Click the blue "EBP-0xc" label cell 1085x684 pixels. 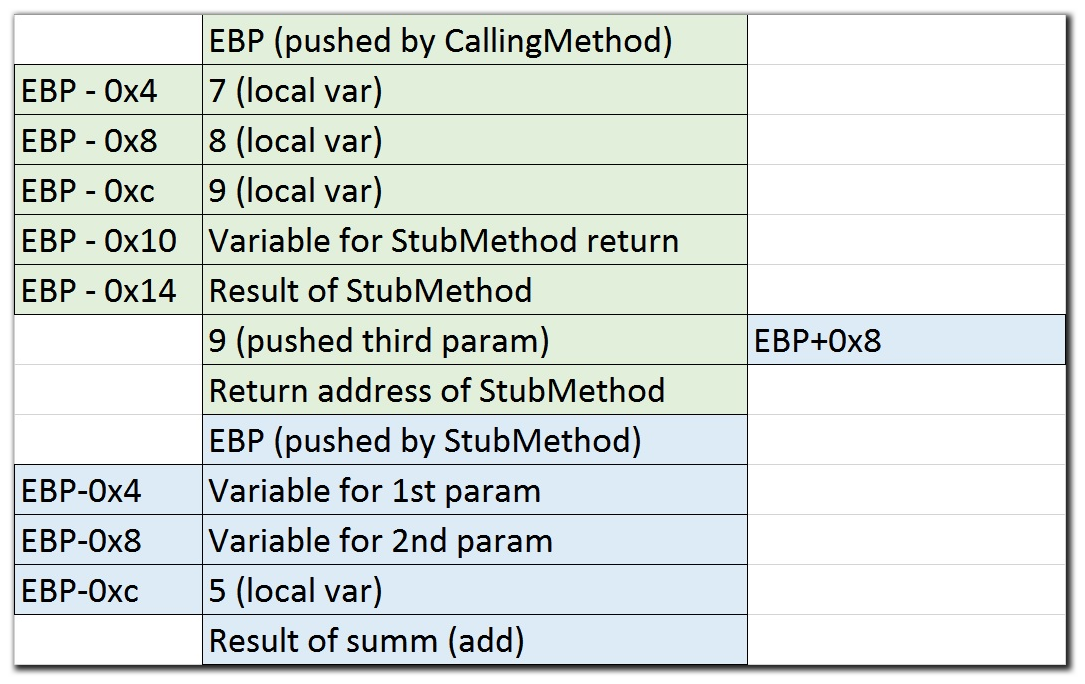point(108,591)
